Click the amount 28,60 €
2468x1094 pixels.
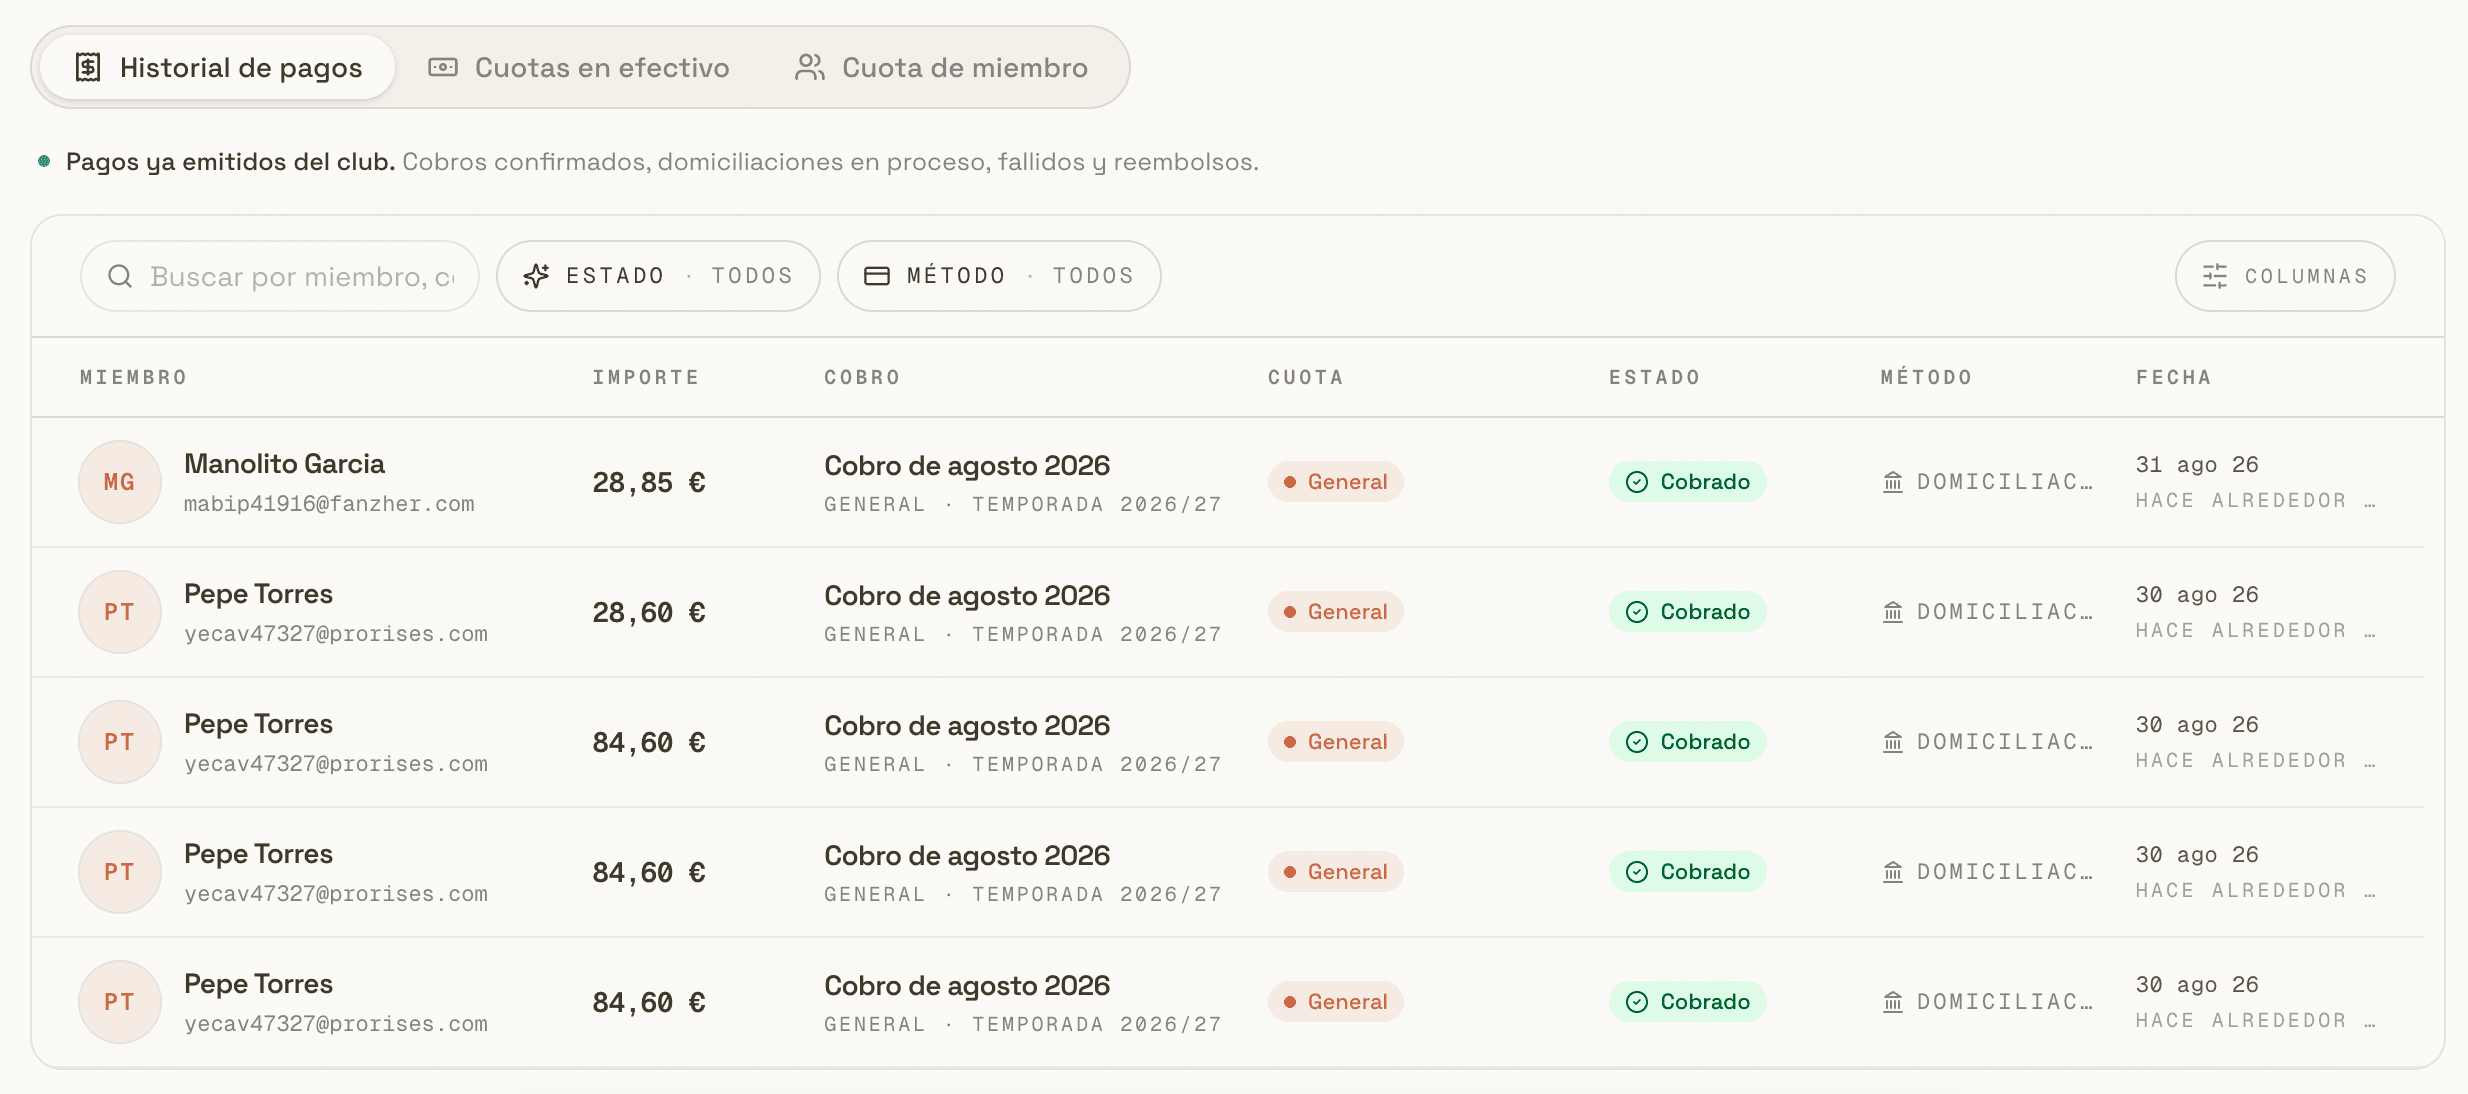coord(649,613)
